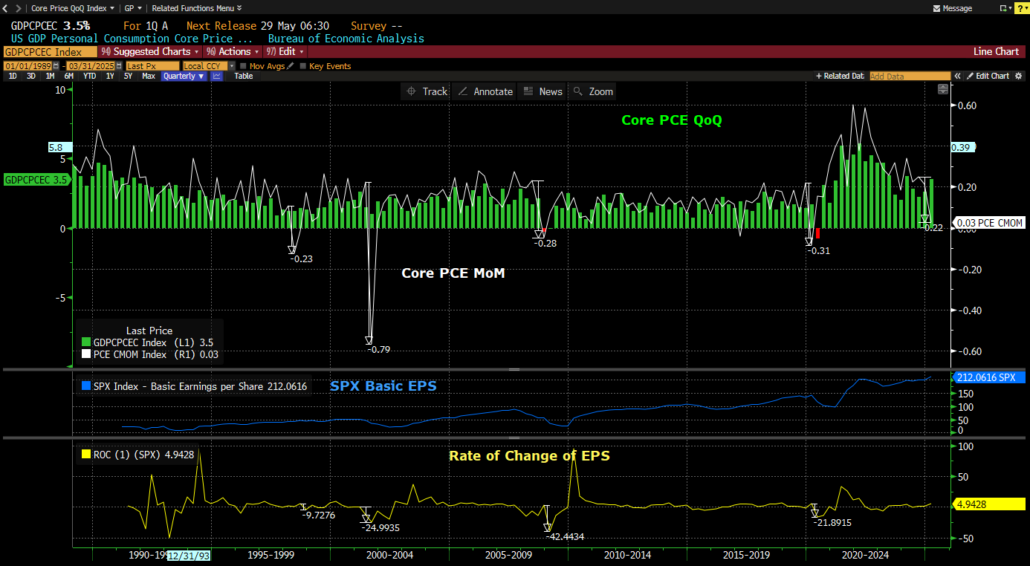Click the -42.4434 ROC low marker

coord(564,537)
